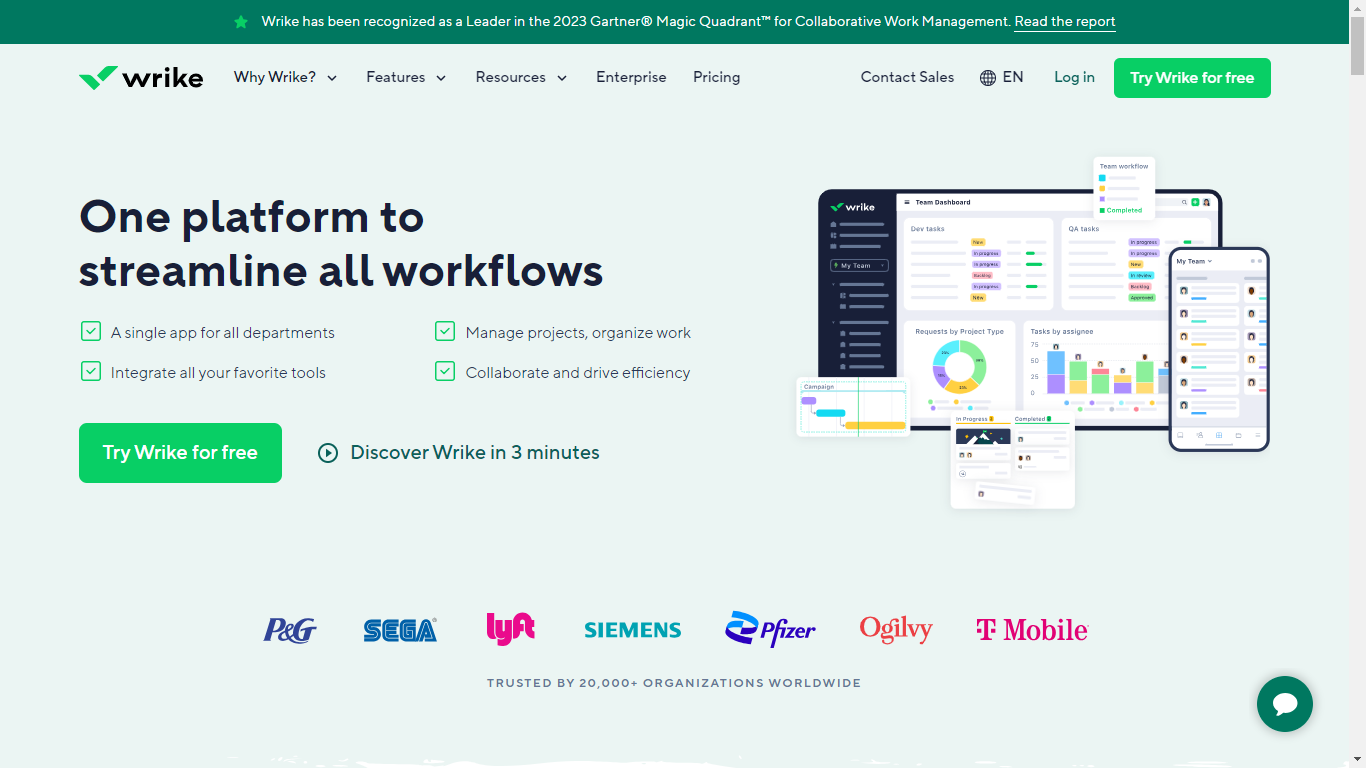
Task: Click the Ogilvy logo
Action: [x=896, y=629]
